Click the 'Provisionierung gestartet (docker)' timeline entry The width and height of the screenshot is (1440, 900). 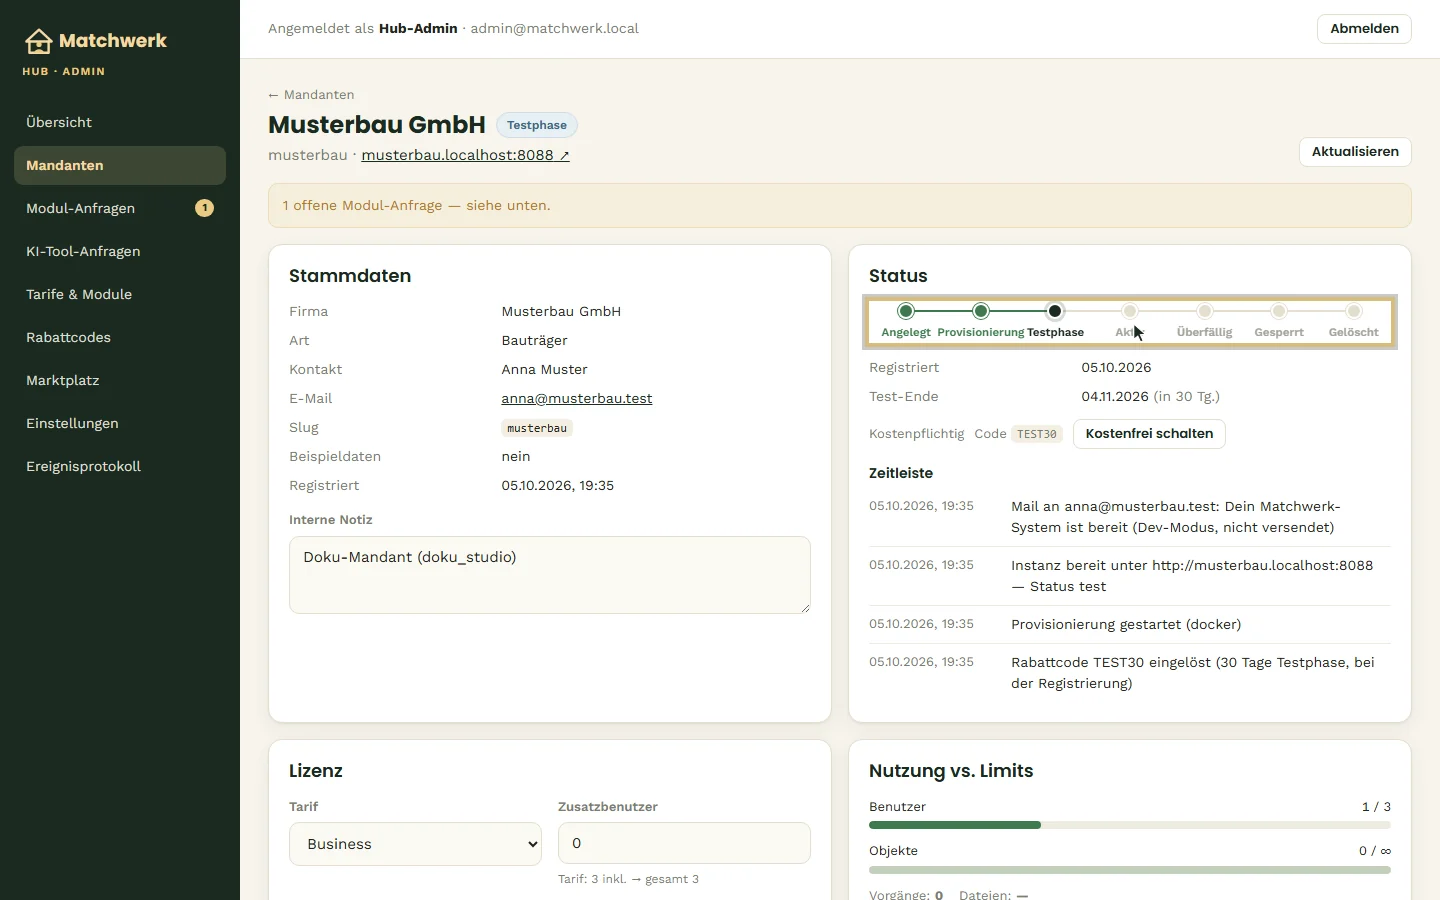[x=1130, y=624]
